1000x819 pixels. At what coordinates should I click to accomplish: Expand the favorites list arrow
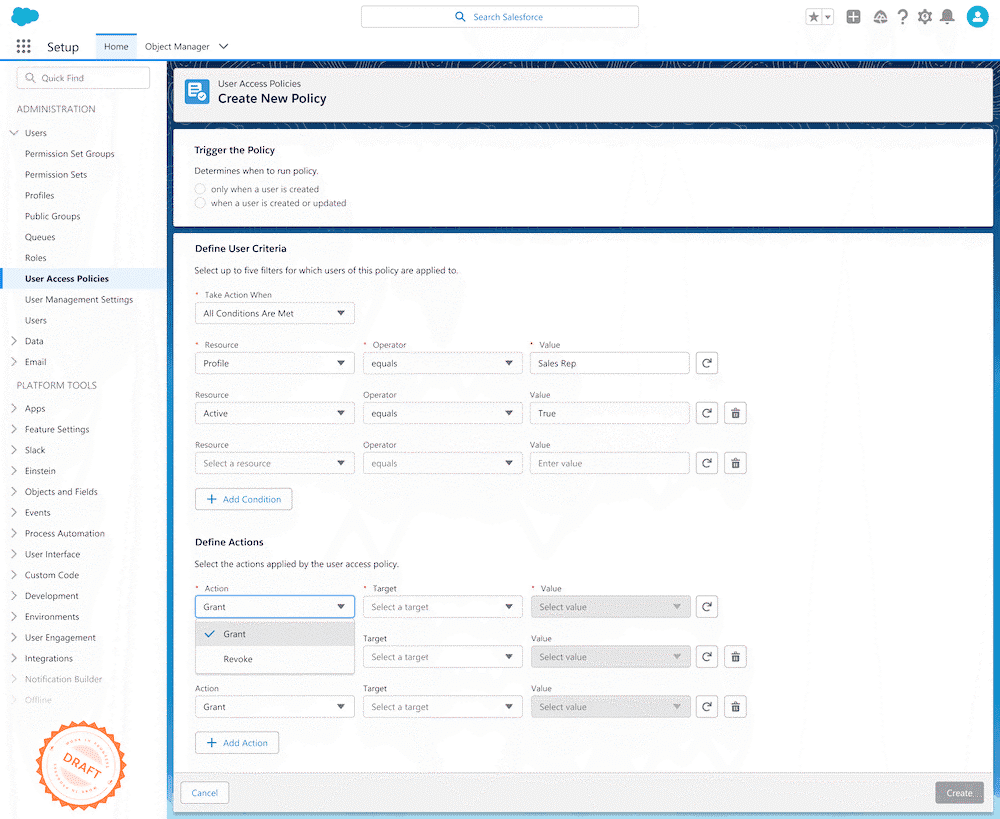coord(828,17)
